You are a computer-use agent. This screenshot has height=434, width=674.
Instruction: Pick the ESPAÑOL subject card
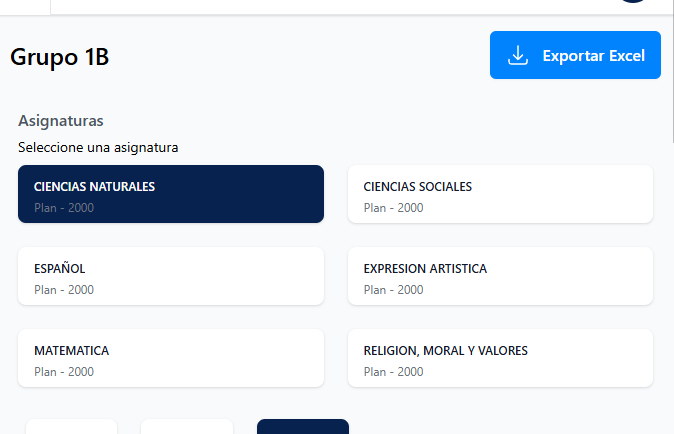[171, 276]
